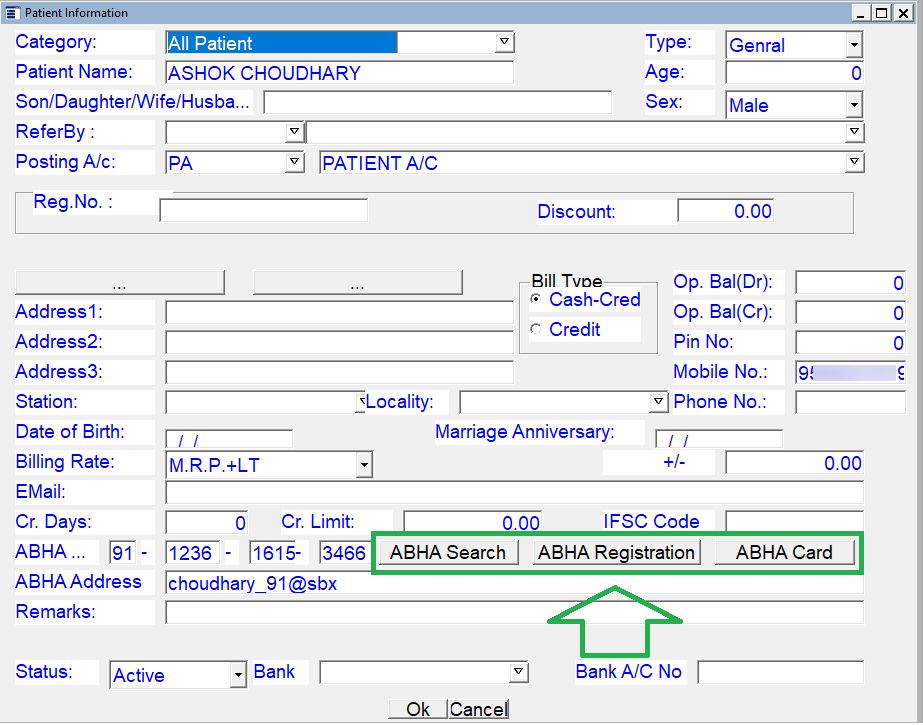Confirm with the Ok button

pos(418,709)
